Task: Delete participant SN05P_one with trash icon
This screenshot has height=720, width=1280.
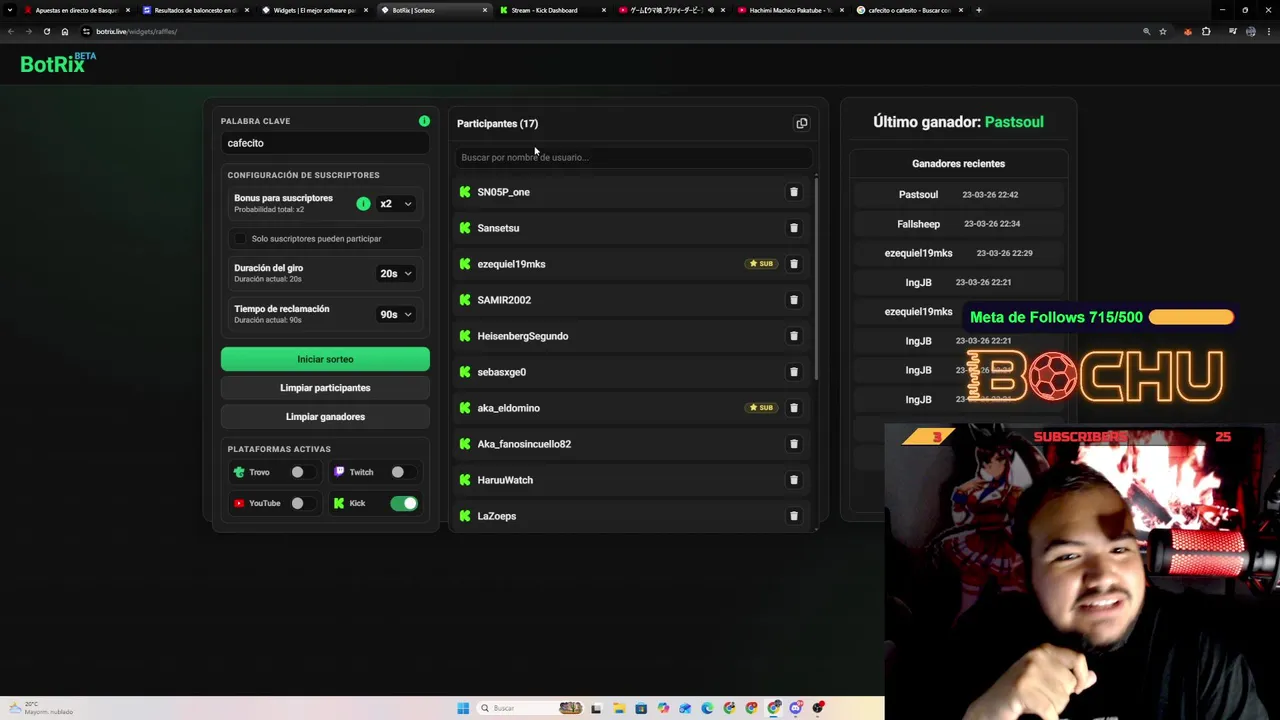Action: (794, 192)
